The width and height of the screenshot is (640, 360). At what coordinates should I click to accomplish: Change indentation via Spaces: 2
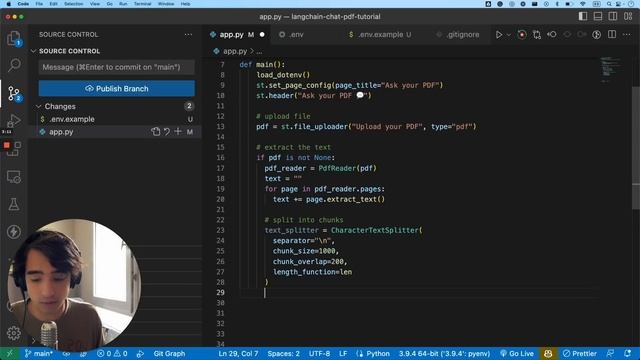pyautogui.click(x=284, y=353)
